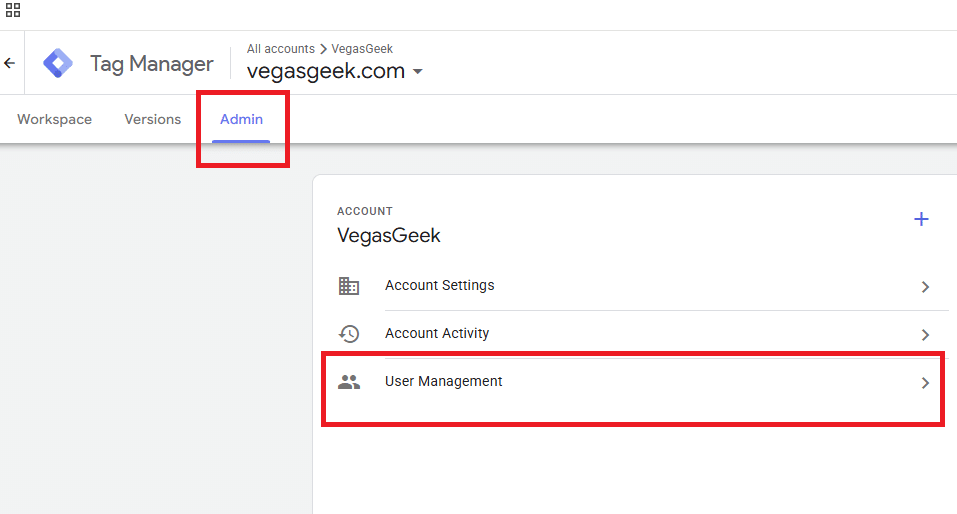Create a new account with plus icon

coord(921,219)
